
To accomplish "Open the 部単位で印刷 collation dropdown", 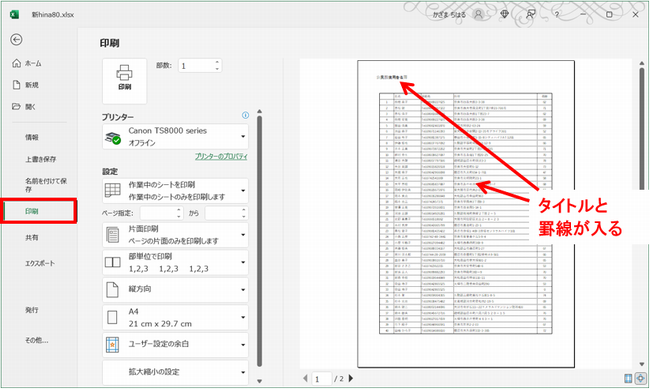I will click(x=175, y=262).
